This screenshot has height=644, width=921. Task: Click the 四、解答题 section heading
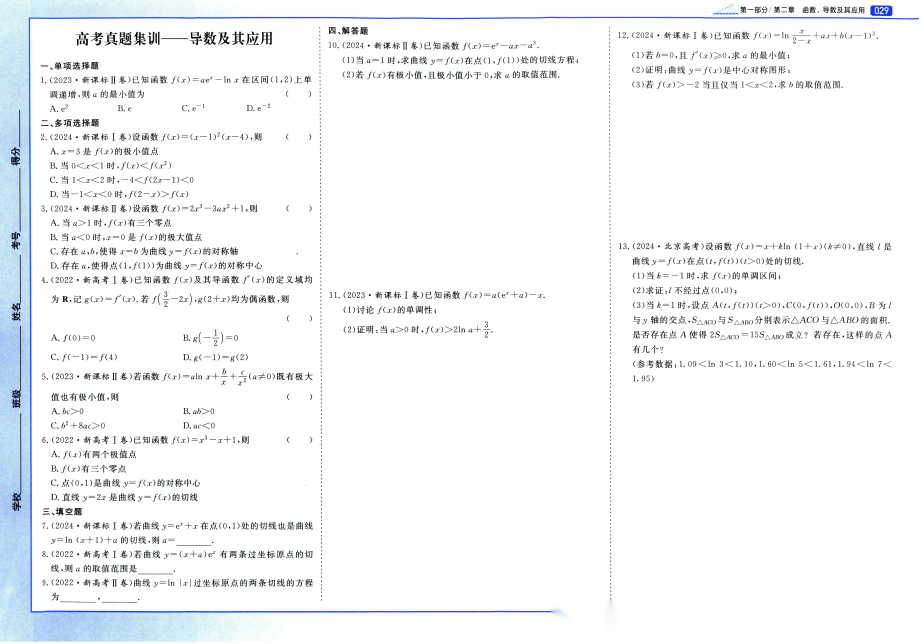348,31
